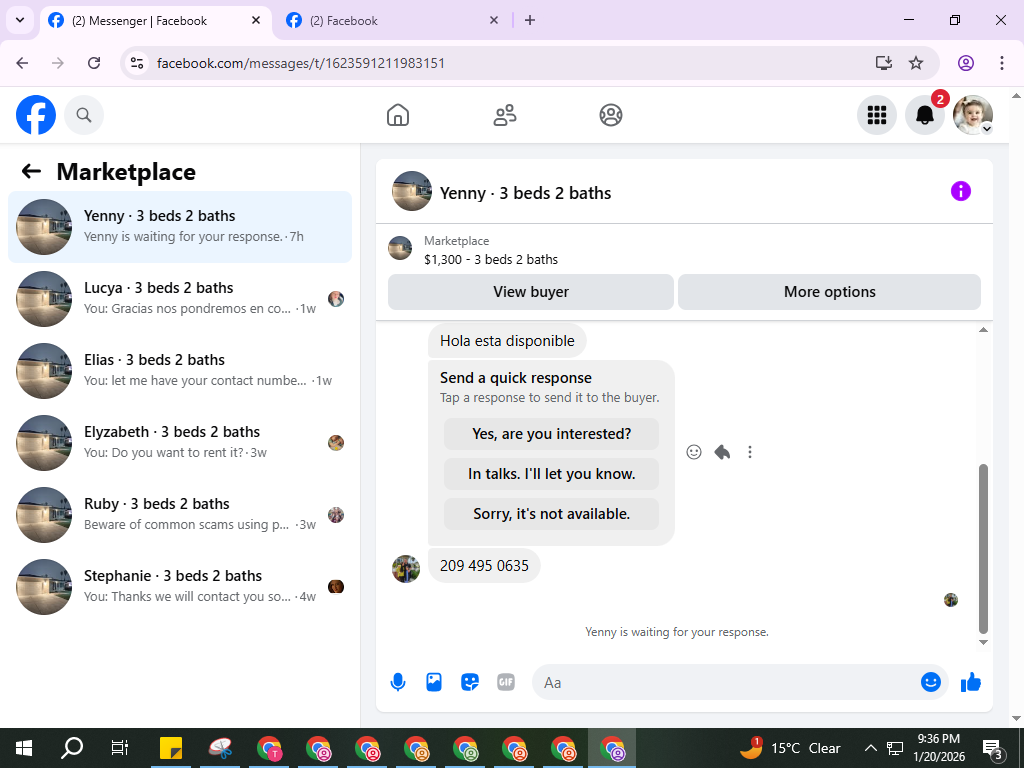Open the account profile picture menu
This screenshot has width=1024, height=768.
973,115
